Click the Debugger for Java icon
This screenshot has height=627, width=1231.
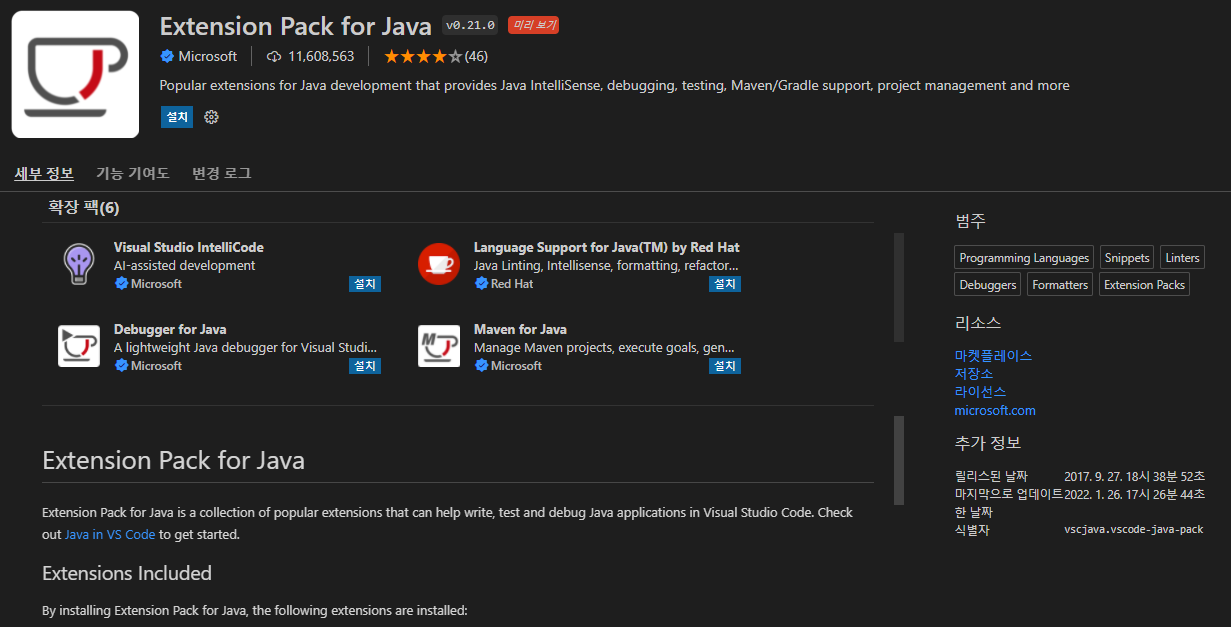78,346
